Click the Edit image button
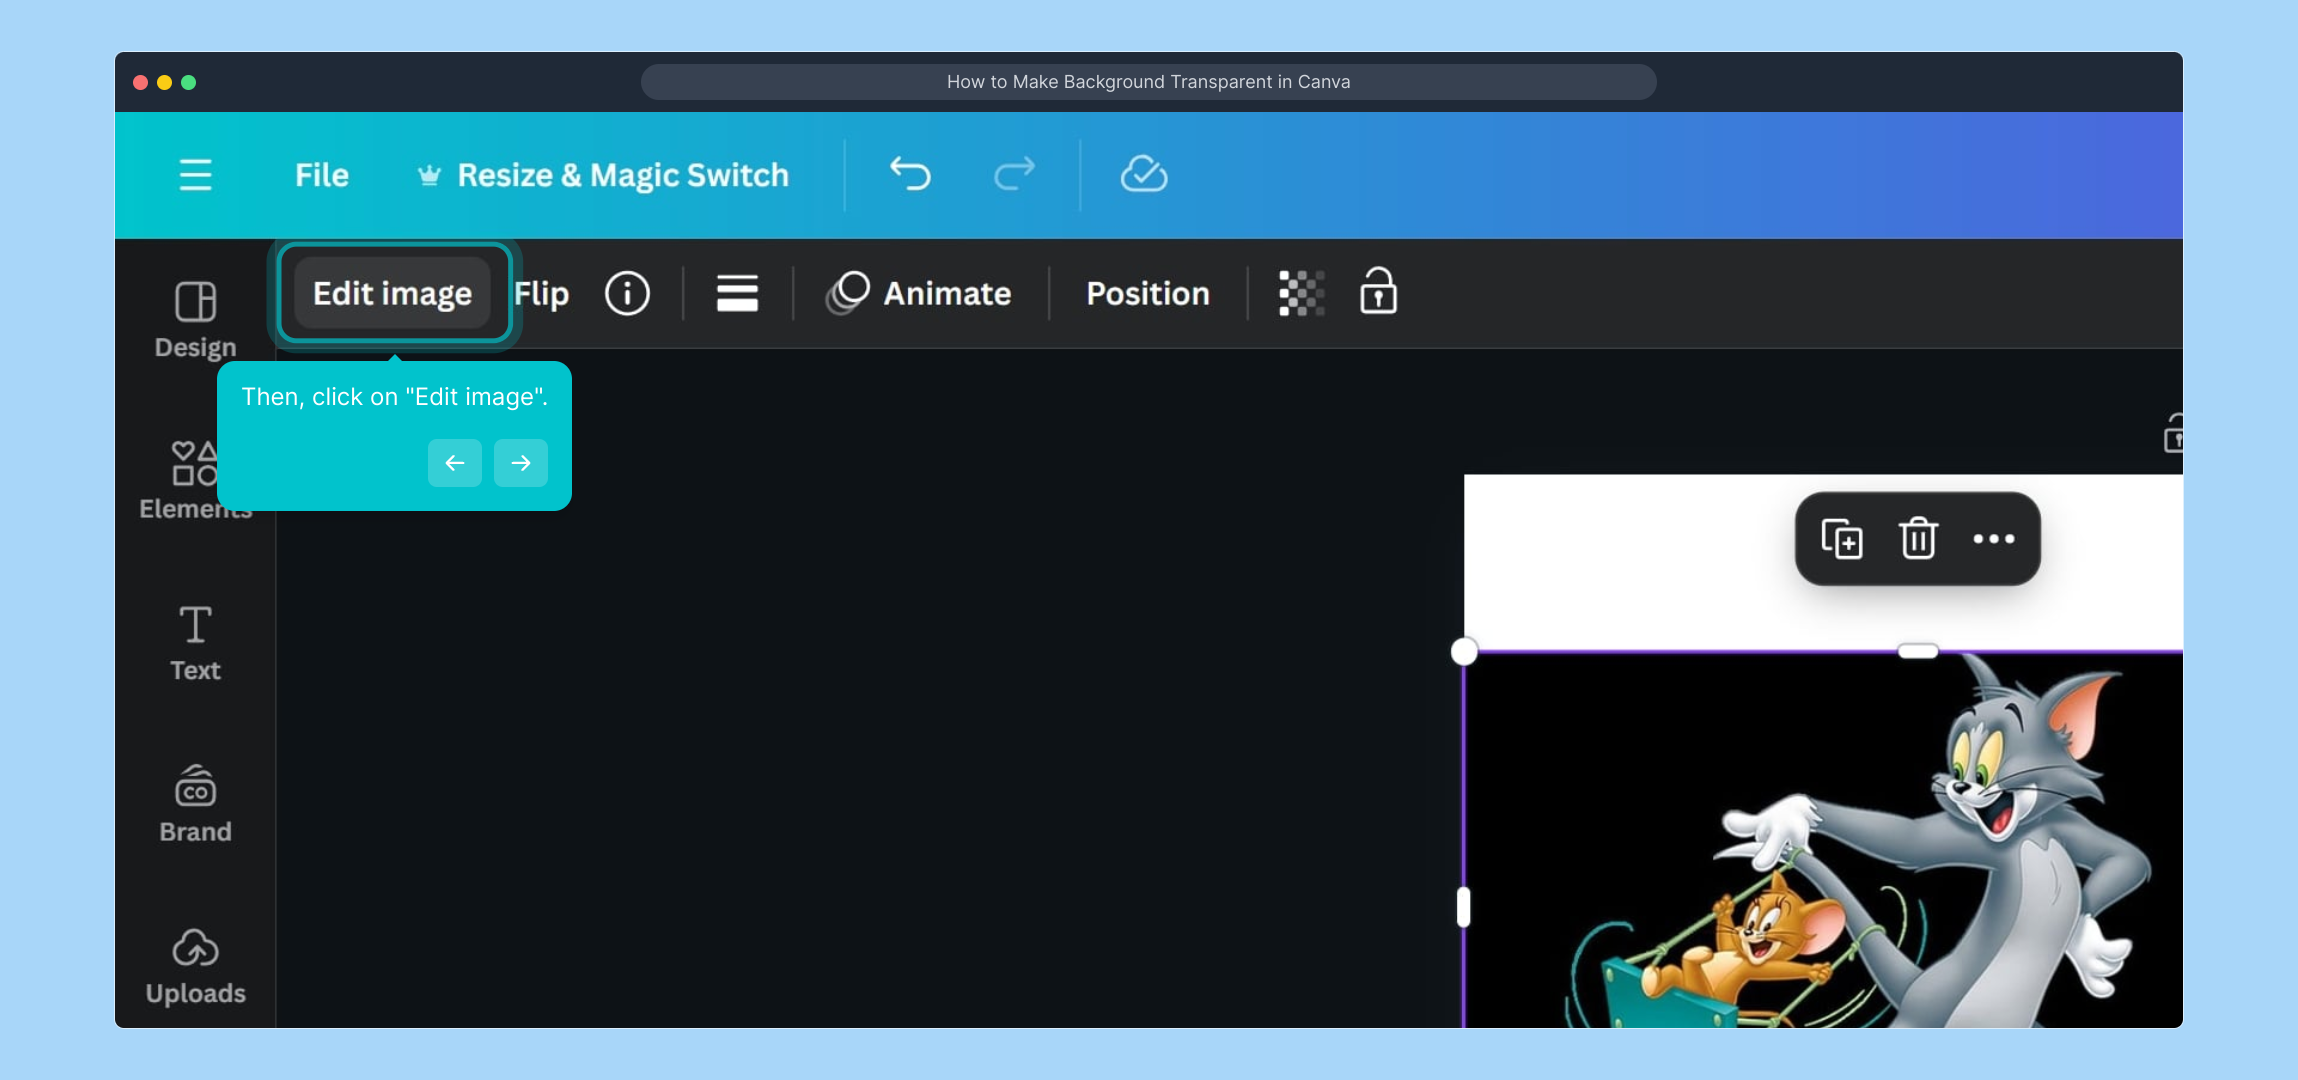The width and height of the screenshot is (2298, 1080). 392,294
